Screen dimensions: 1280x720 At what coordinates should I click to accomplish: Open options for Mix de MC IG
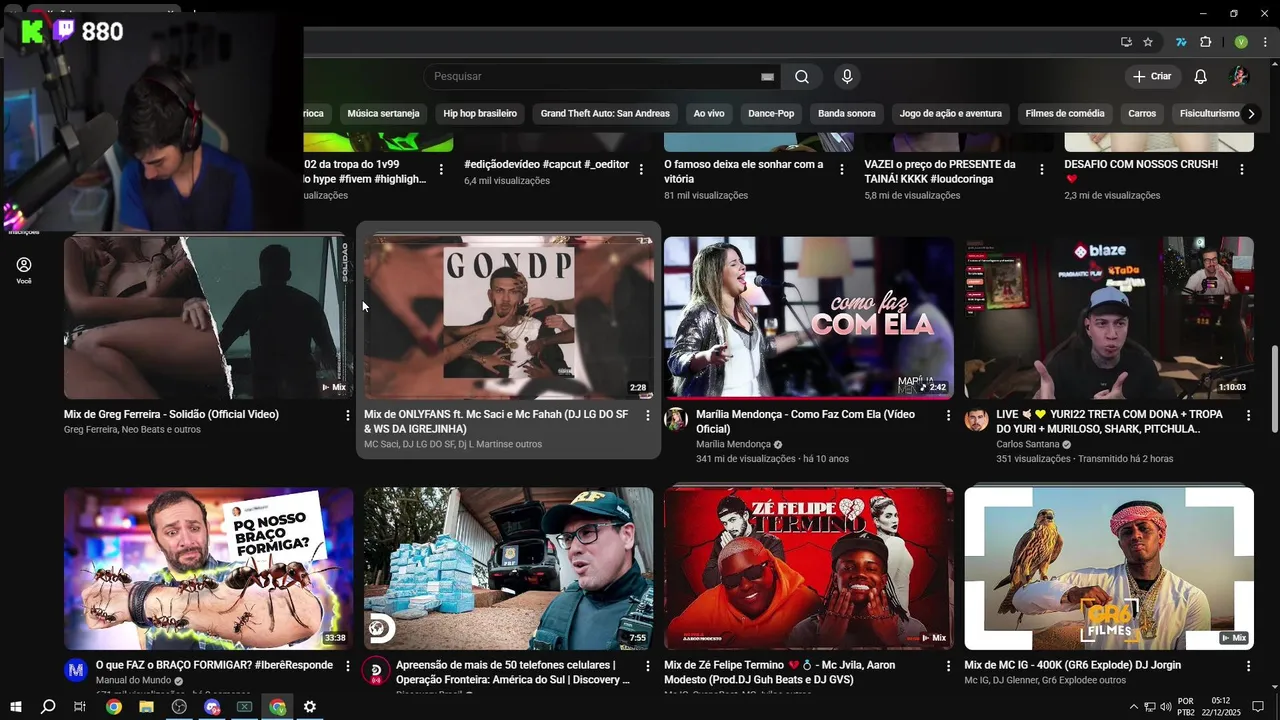click(1248, 666)
